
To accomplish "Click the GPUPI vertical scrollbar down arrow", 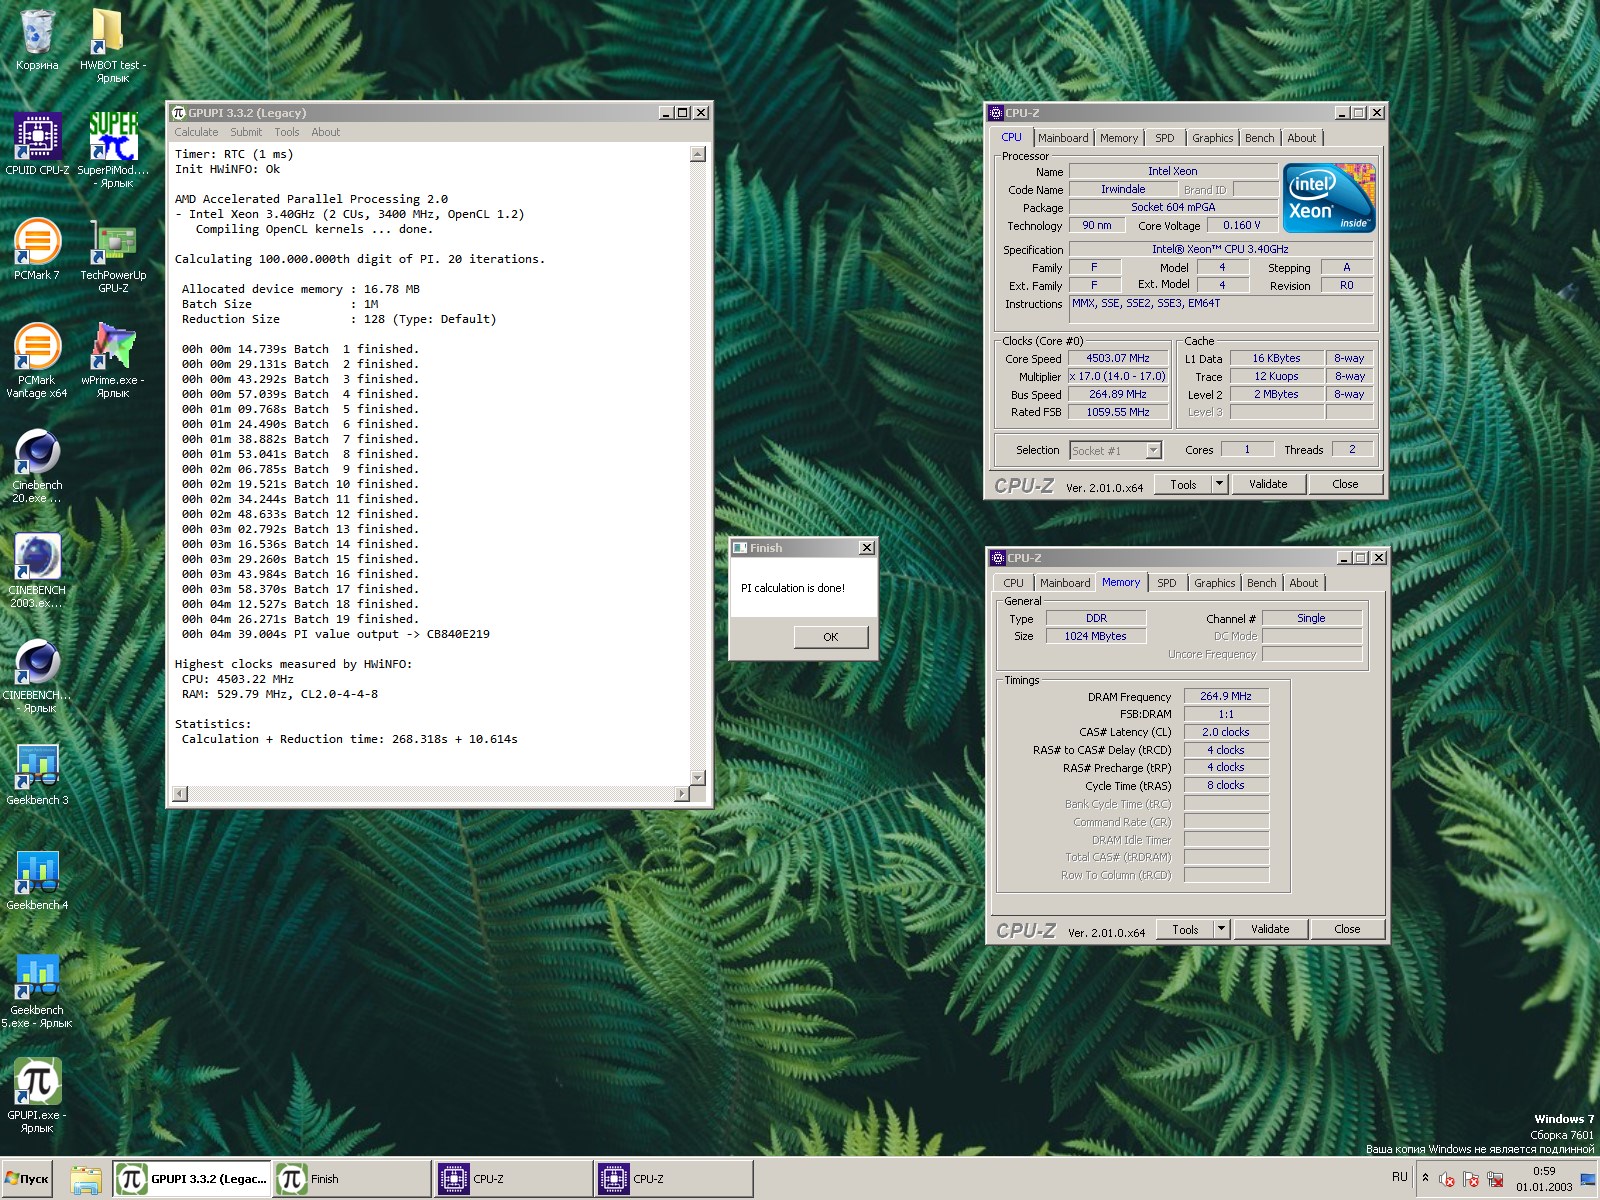I will coord(698,778).
